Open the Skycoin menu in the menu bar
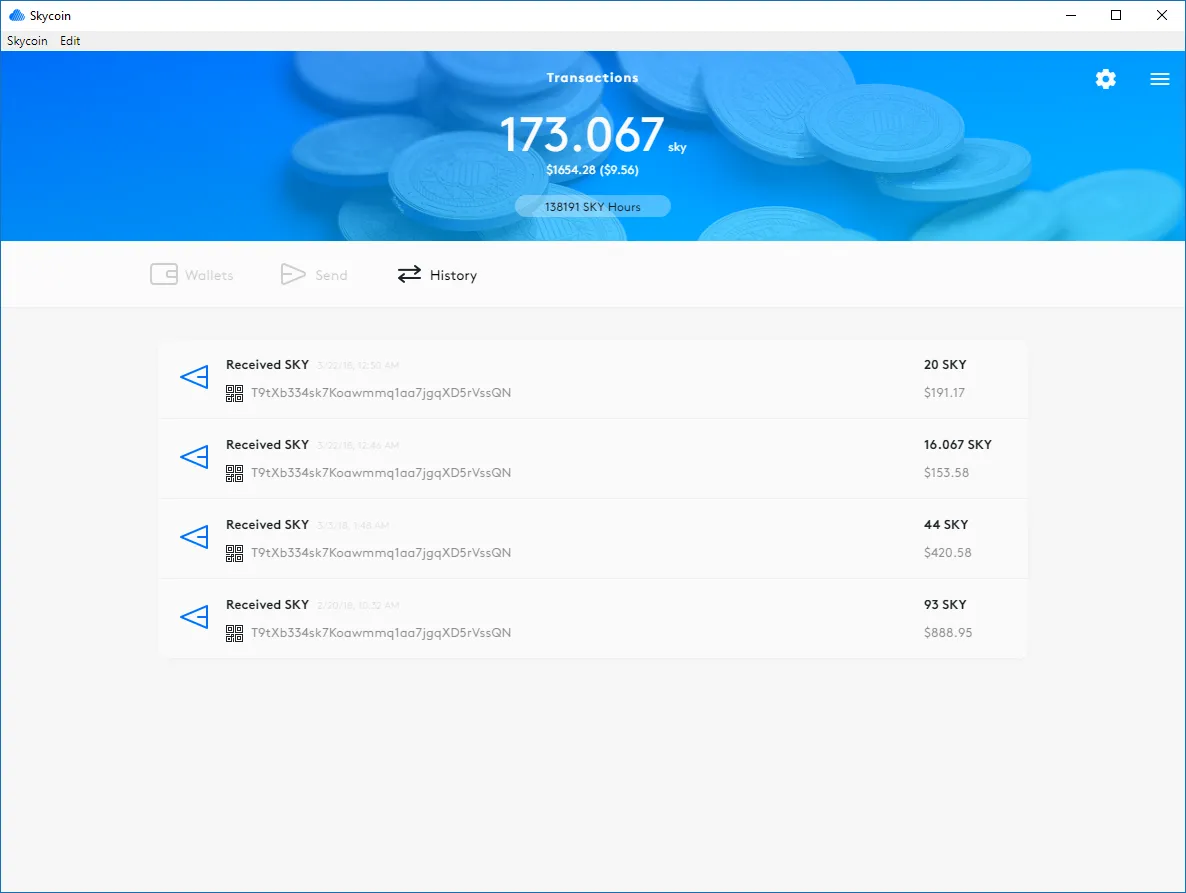Screen dimensions: 1186x893 27,41
